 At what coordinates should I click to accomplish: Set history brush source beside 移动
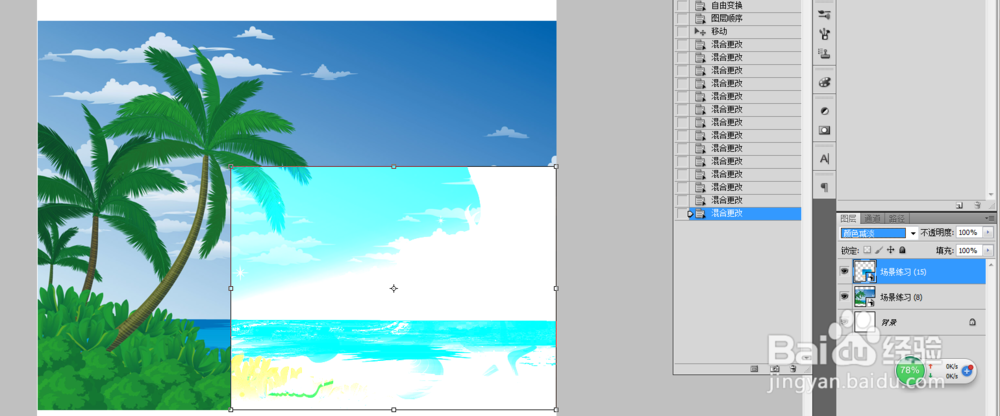click(x=682, y=31)
